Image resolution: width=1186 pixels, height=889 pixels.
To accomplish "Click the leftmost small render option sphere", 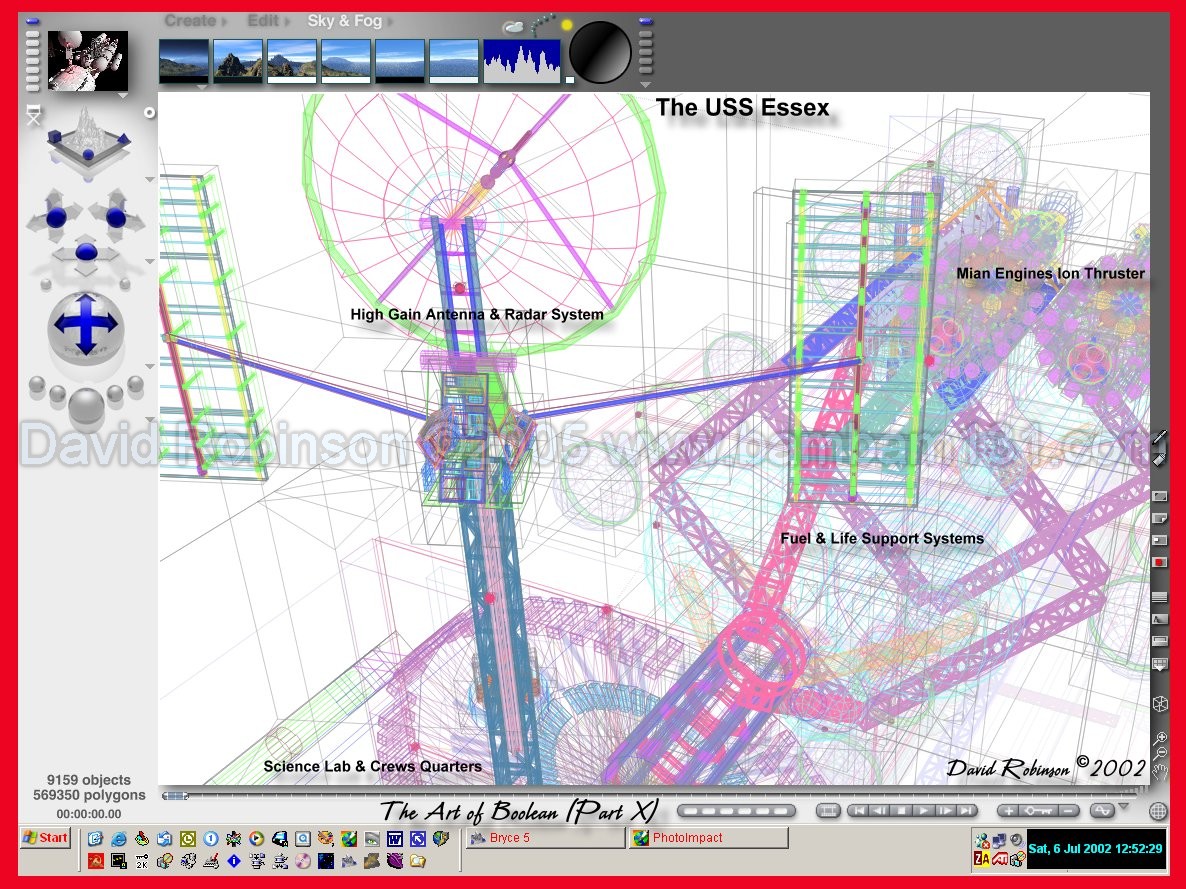I will pos(36,385).
